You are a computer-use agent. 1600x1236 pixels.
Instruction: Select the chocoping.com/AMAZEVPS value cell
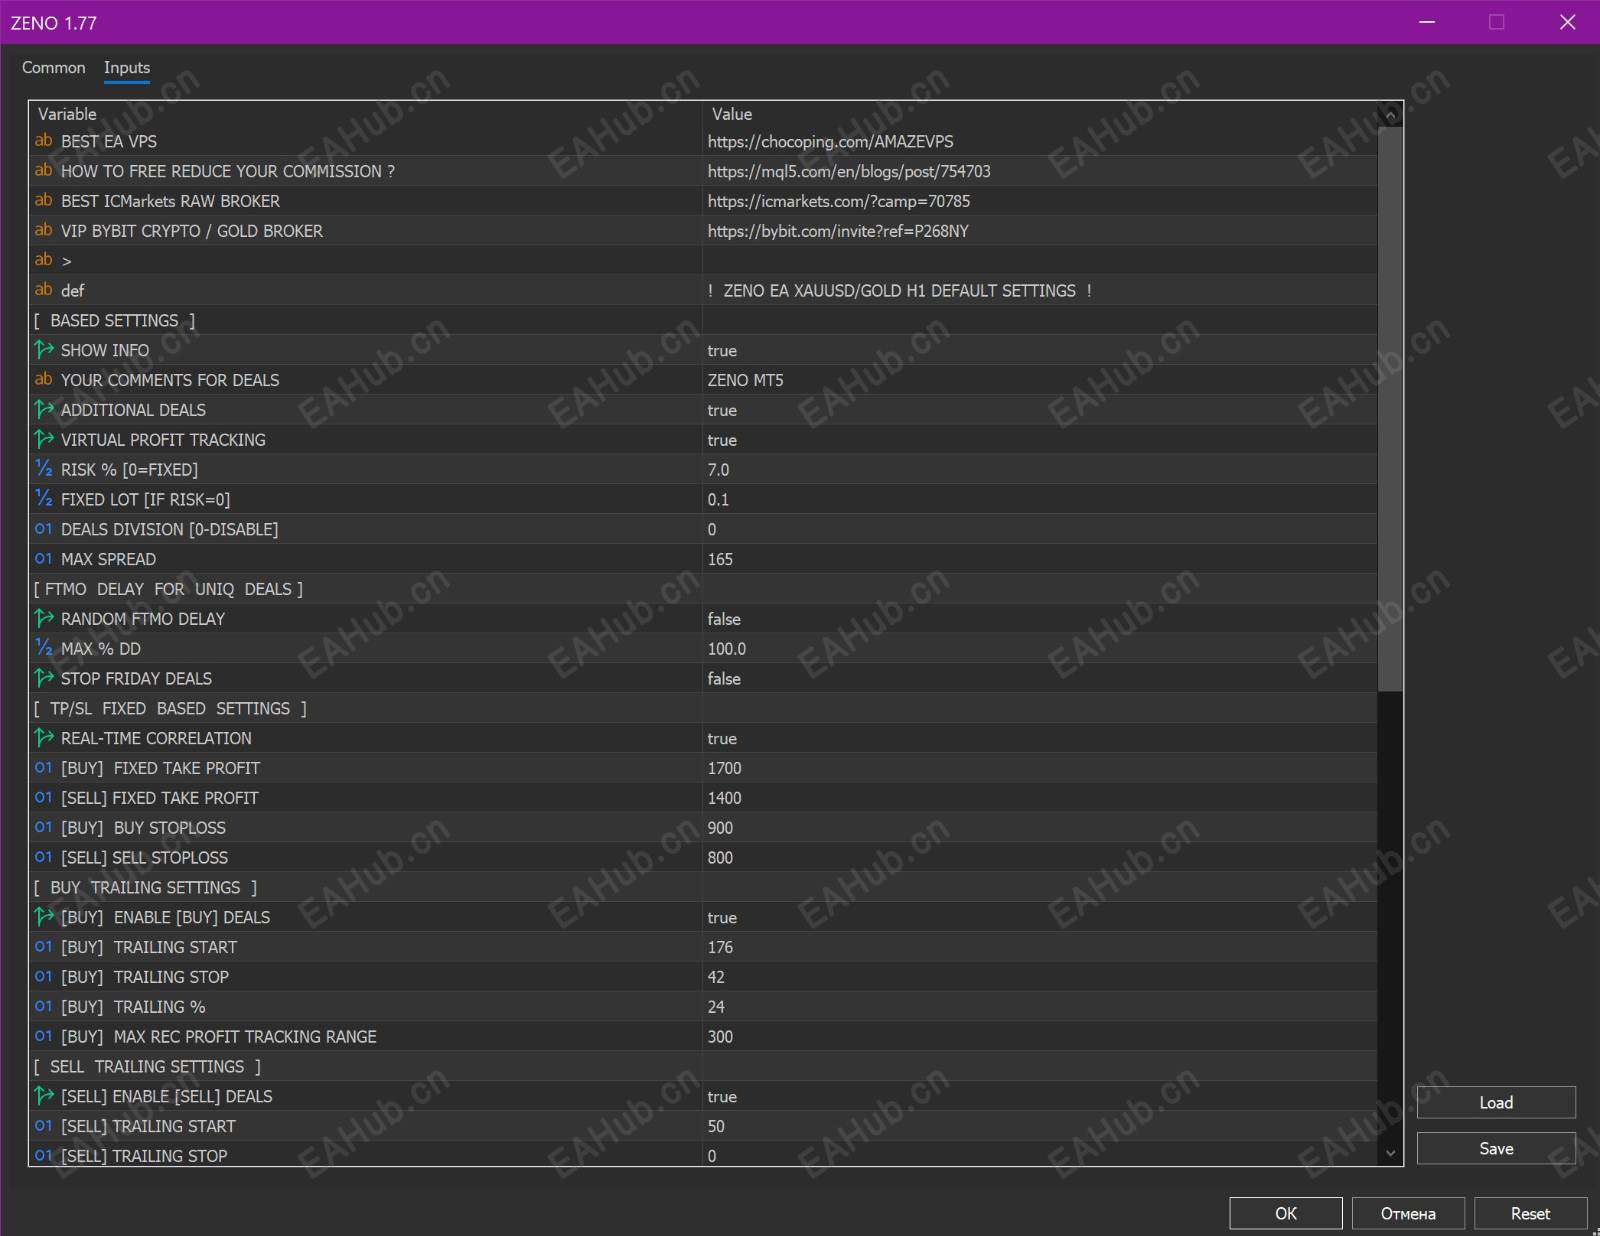click(1040, 141)
